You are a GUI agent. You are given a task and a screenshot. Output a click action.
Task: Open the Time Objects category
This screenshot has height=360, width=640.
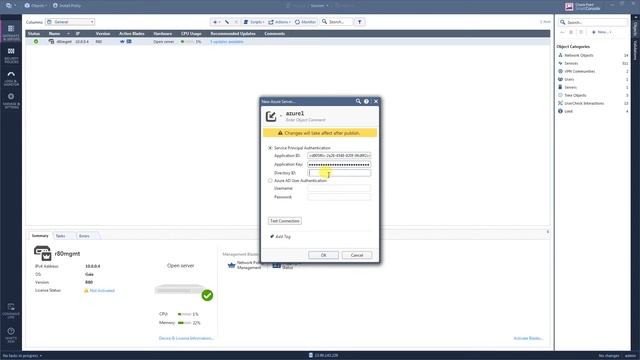coord(575,95)
